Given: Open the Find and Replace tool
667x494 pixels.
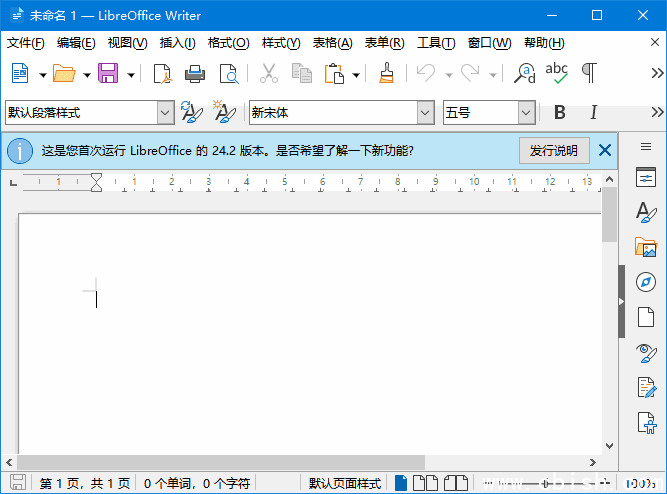Looking at the screenshot, I should click(x=524, y=73).
